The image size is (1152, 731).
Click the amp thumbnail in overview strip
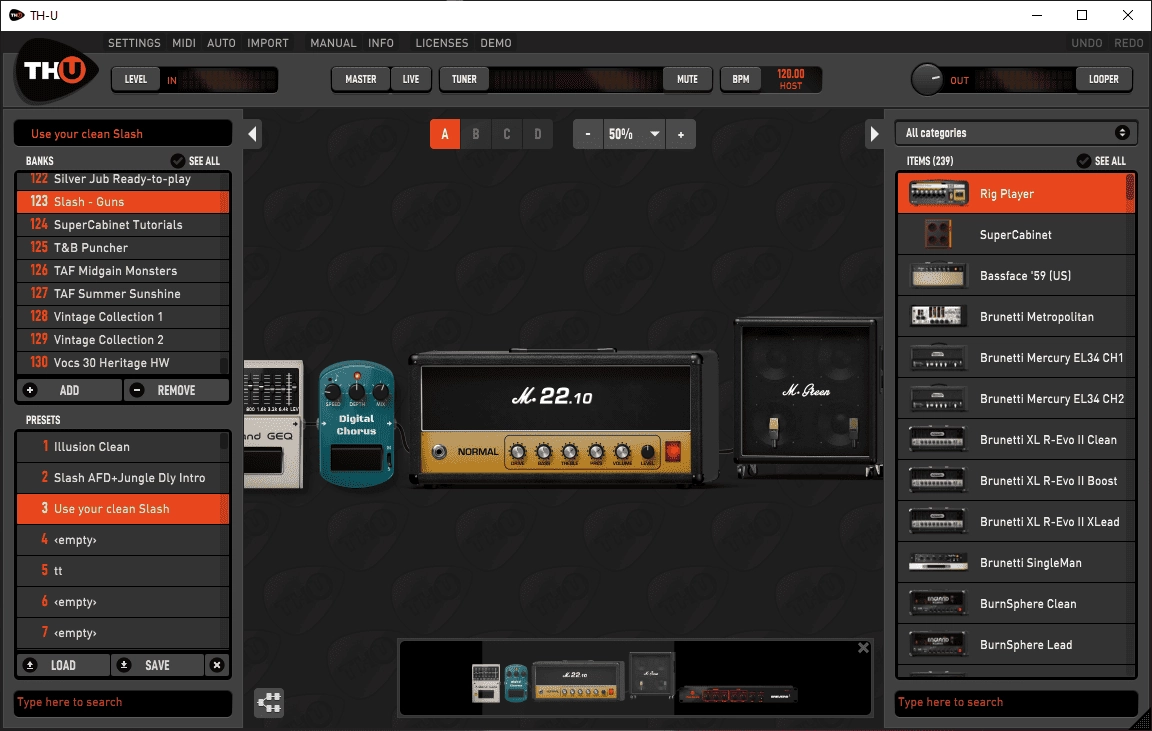pyautogui.click(x=577, y=681)
